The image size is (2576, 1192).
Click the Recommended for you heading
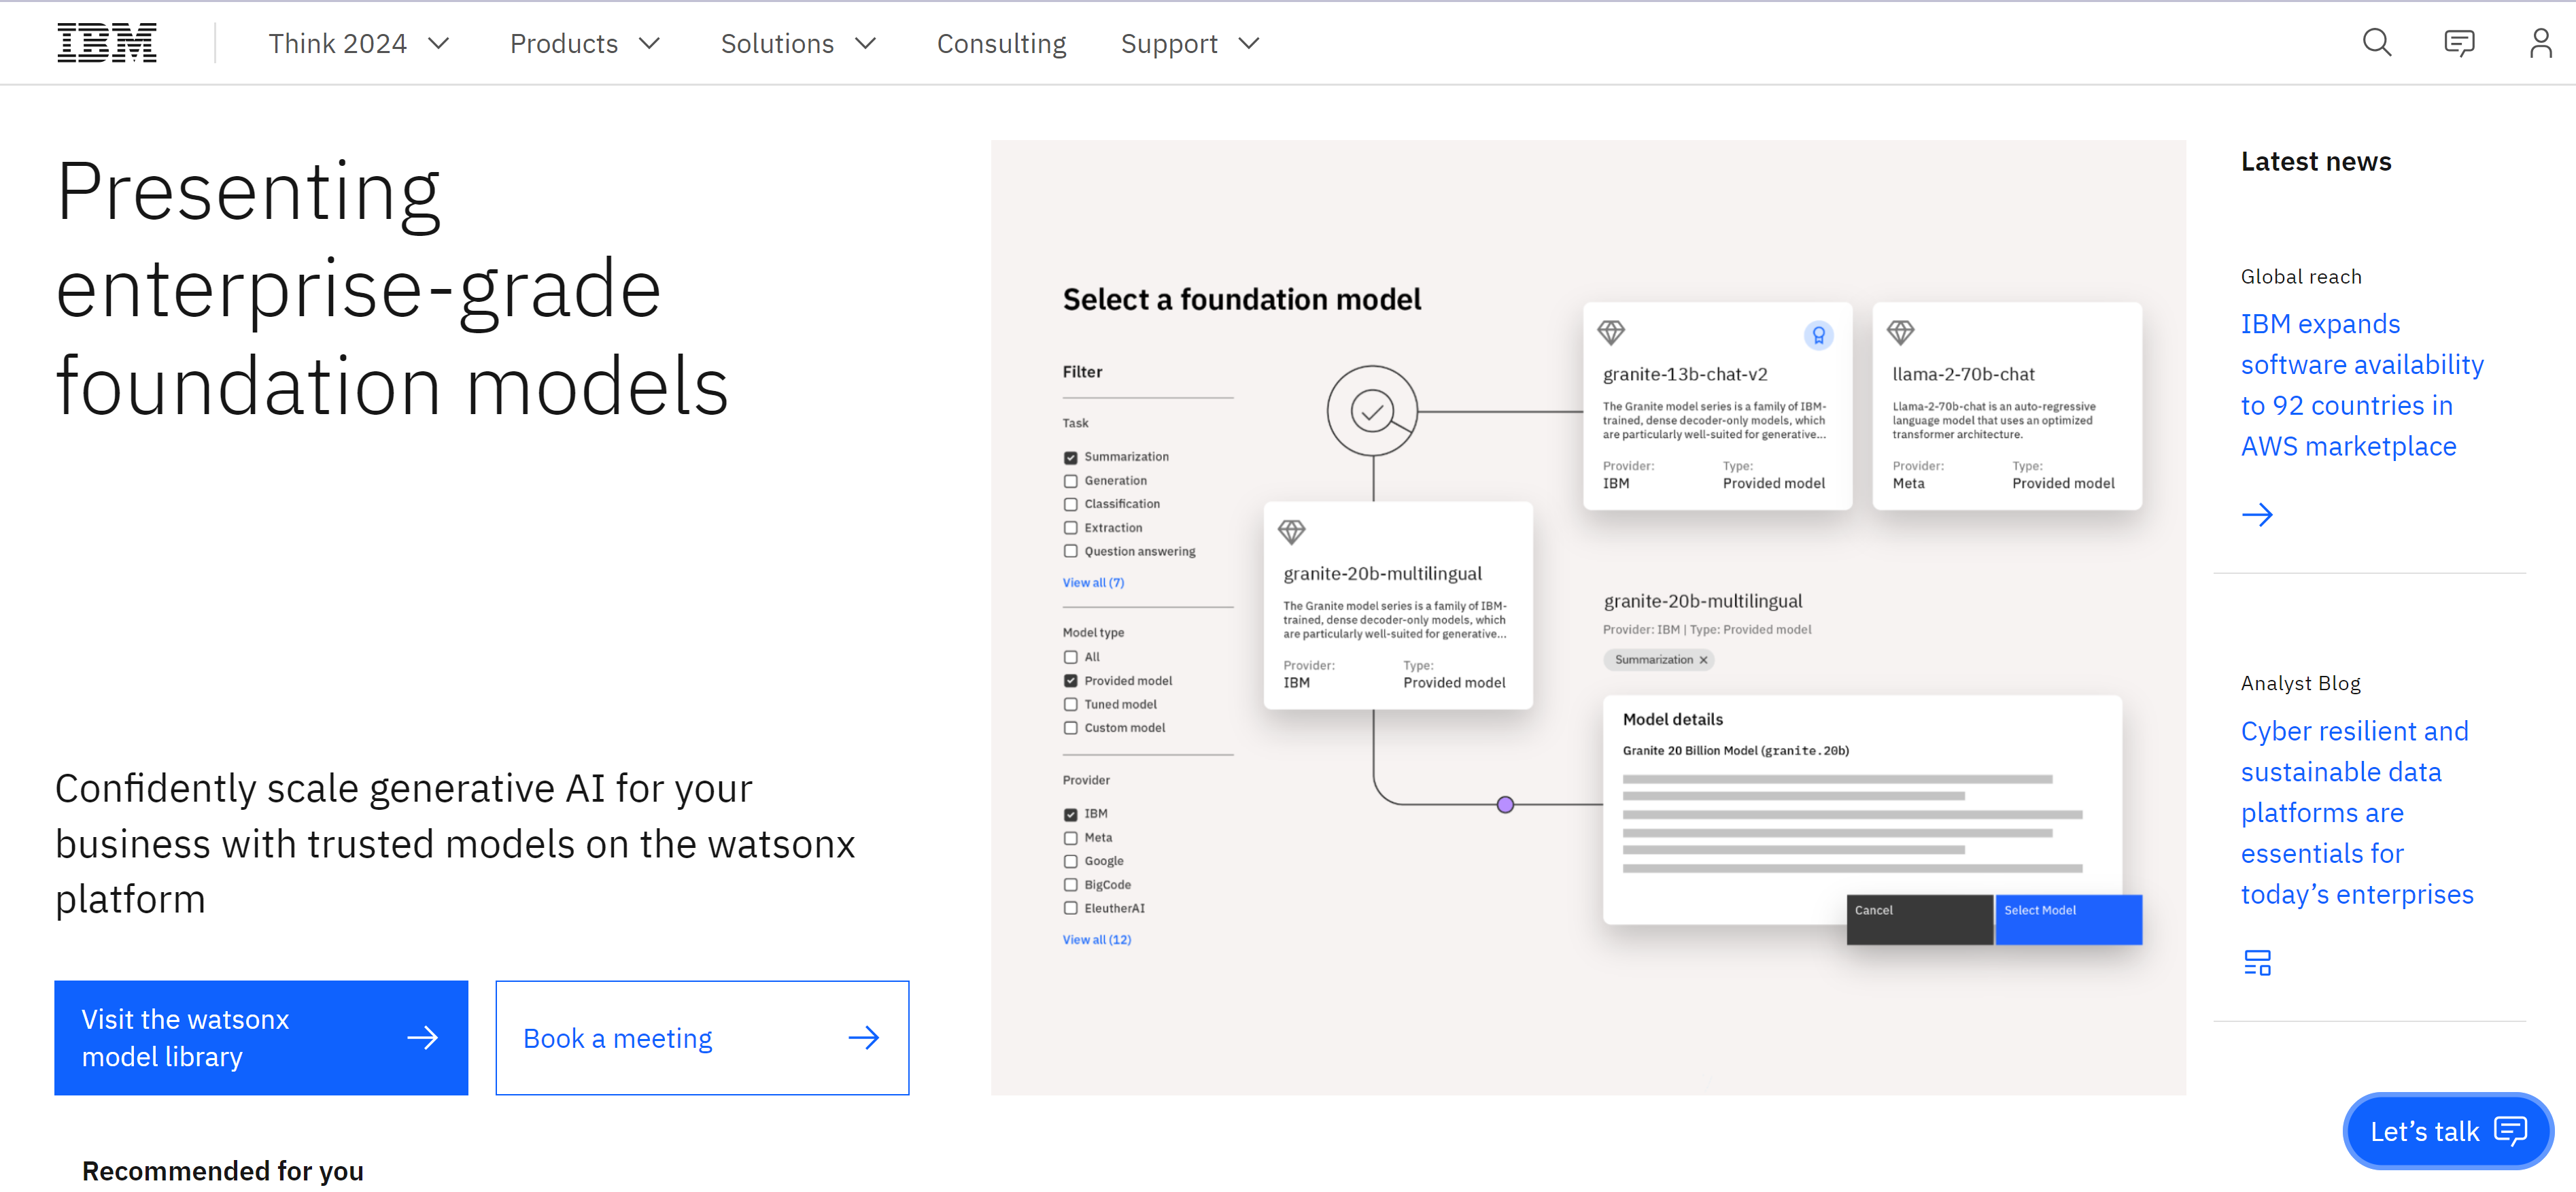click(x=222, y=1170)
